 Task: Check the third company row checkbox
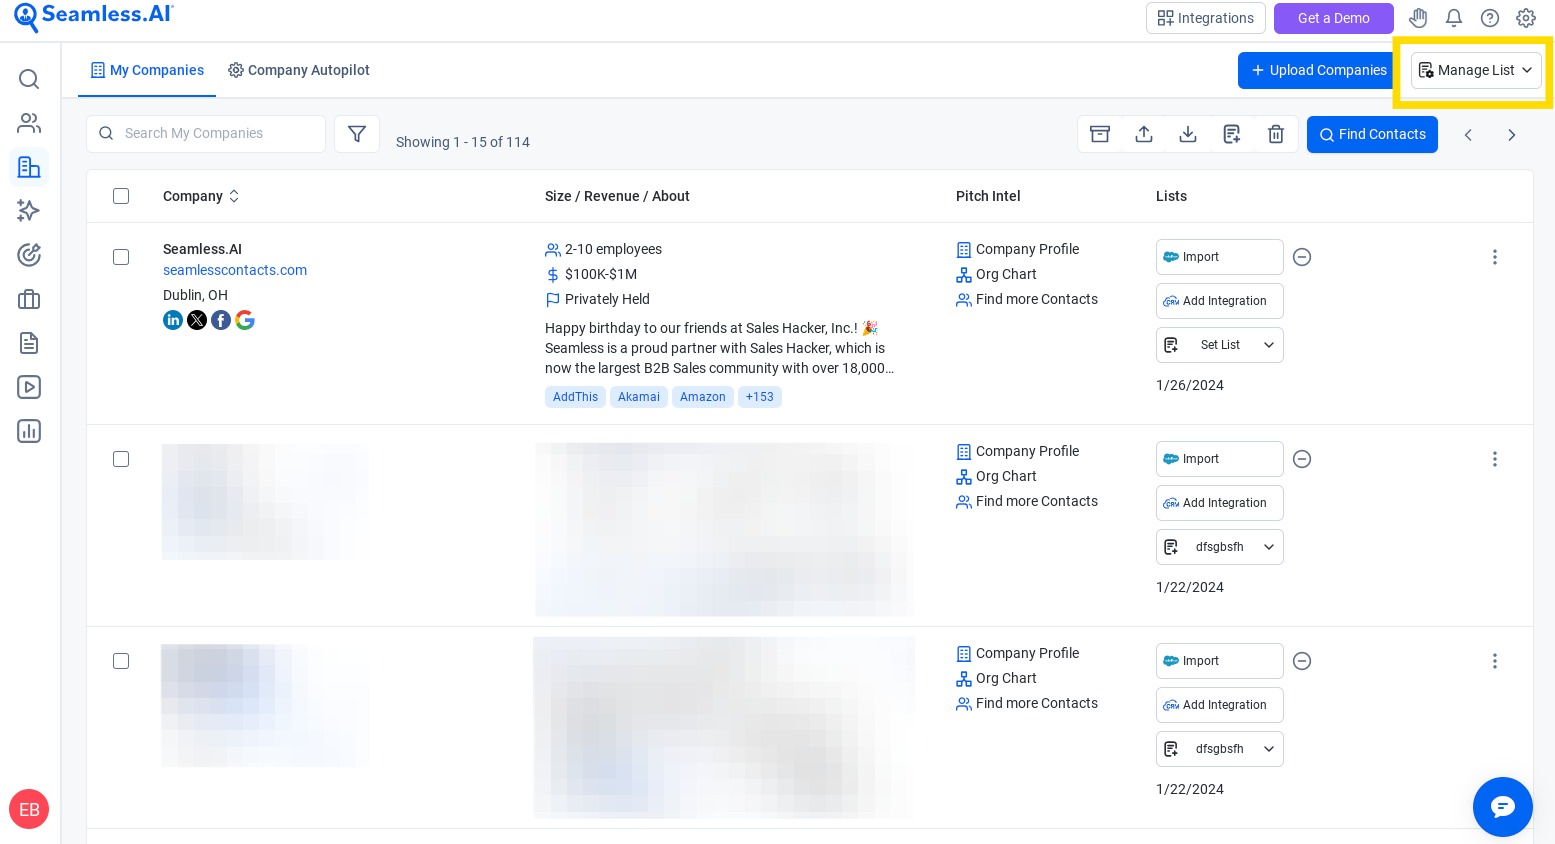tap(121, 661)
